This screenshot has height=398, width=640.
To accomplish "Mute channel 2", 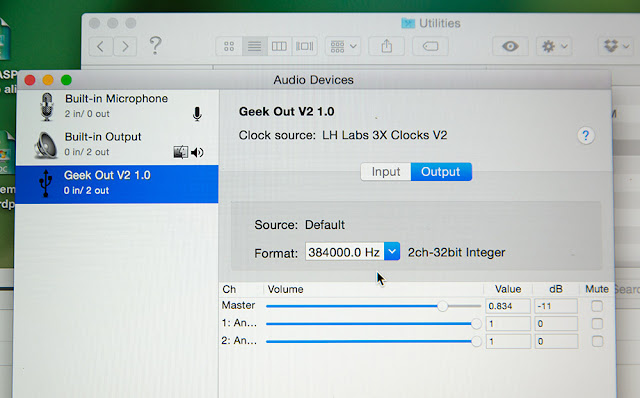I will (597, 341).
